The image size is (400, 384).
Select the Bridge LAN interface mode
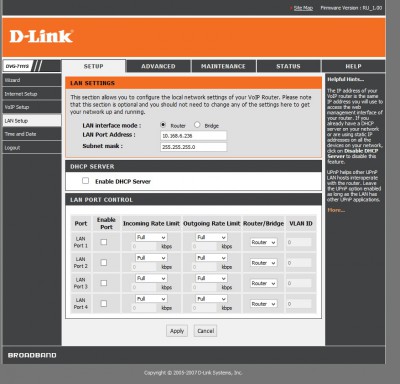[x=197, y=125]
